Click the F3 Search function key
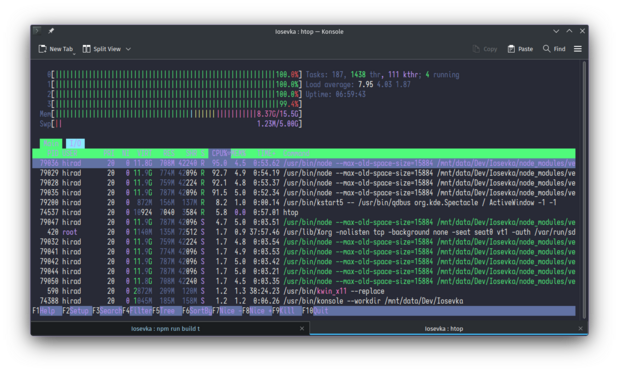619x372 pixels. click(107, 311)
